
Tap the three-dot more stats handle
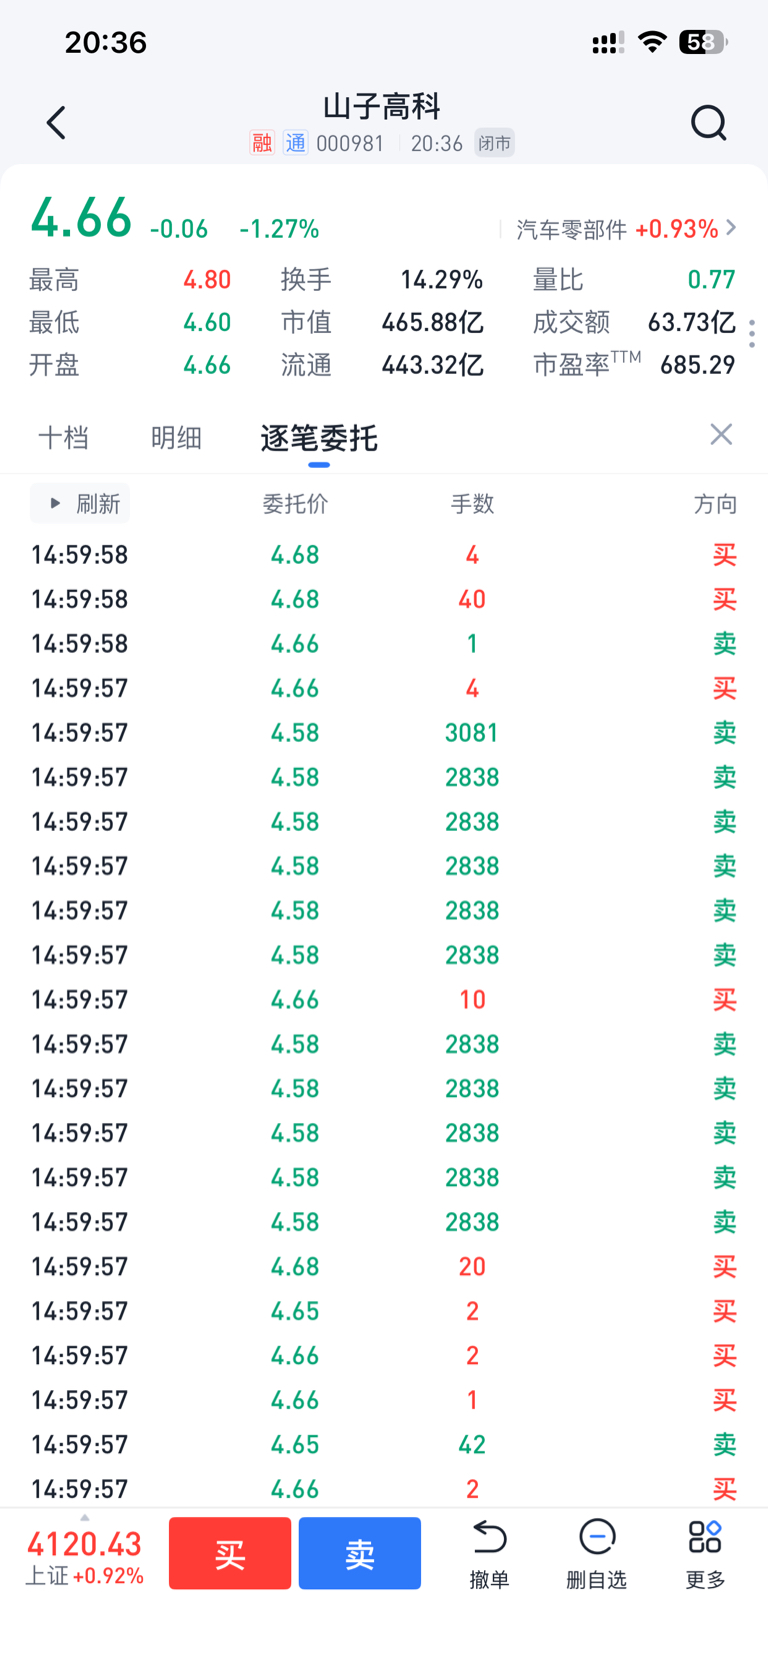click(x=752, y=333)
